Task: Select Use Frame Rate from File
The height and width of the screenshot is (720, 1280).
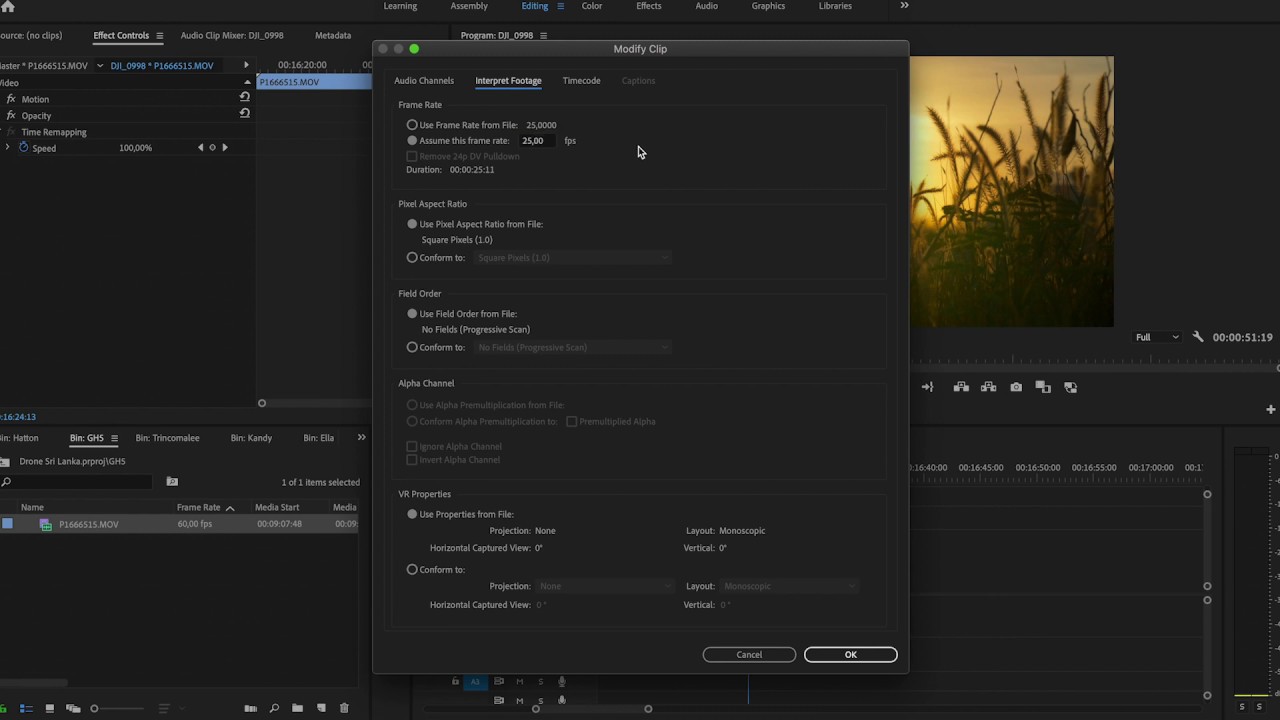Action: 412,124
